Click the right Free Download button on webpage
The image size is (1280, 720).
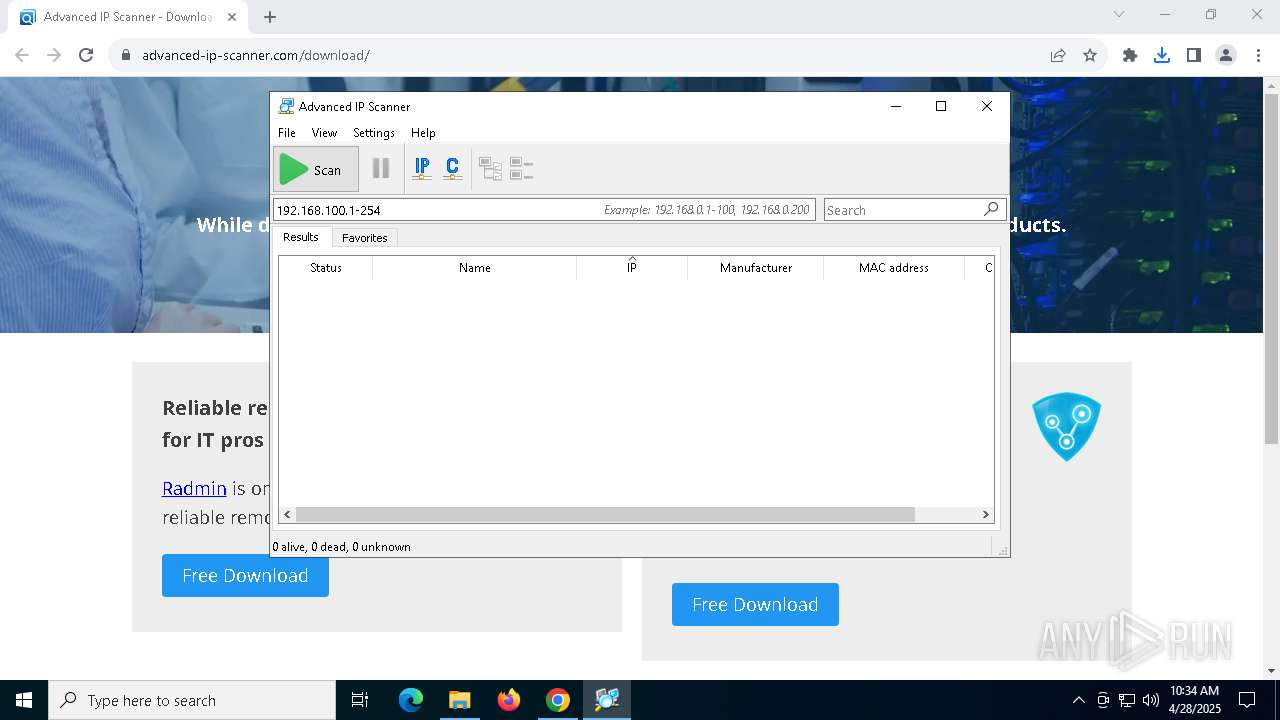755,605
